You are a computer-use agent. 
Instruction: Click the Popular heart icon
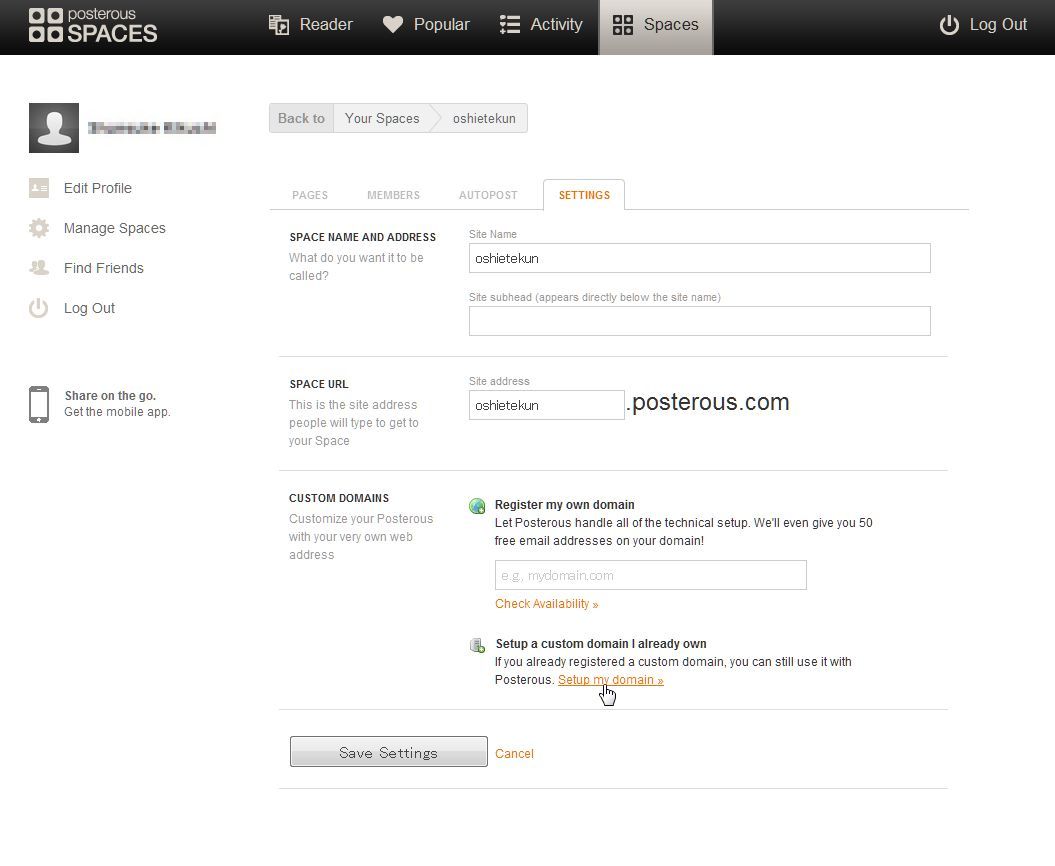click(x=393, y=25)
